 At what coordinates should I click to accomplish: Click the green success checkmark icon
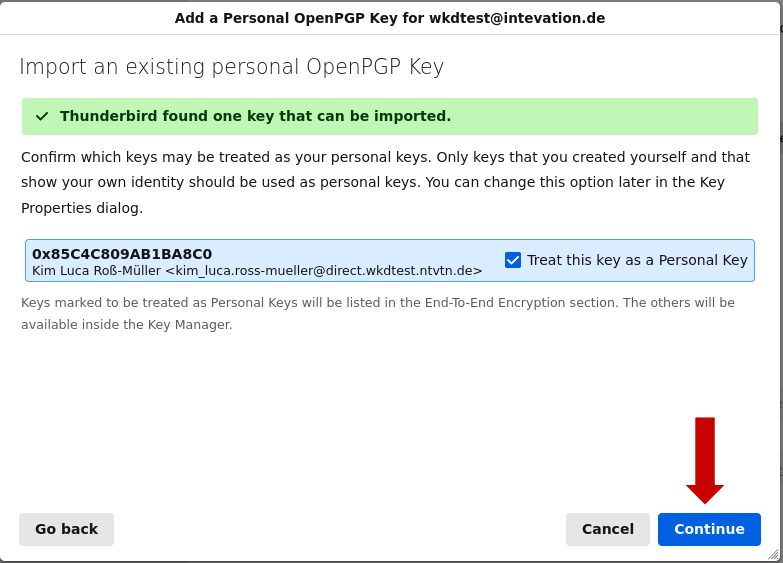click(x=42, y=116)
